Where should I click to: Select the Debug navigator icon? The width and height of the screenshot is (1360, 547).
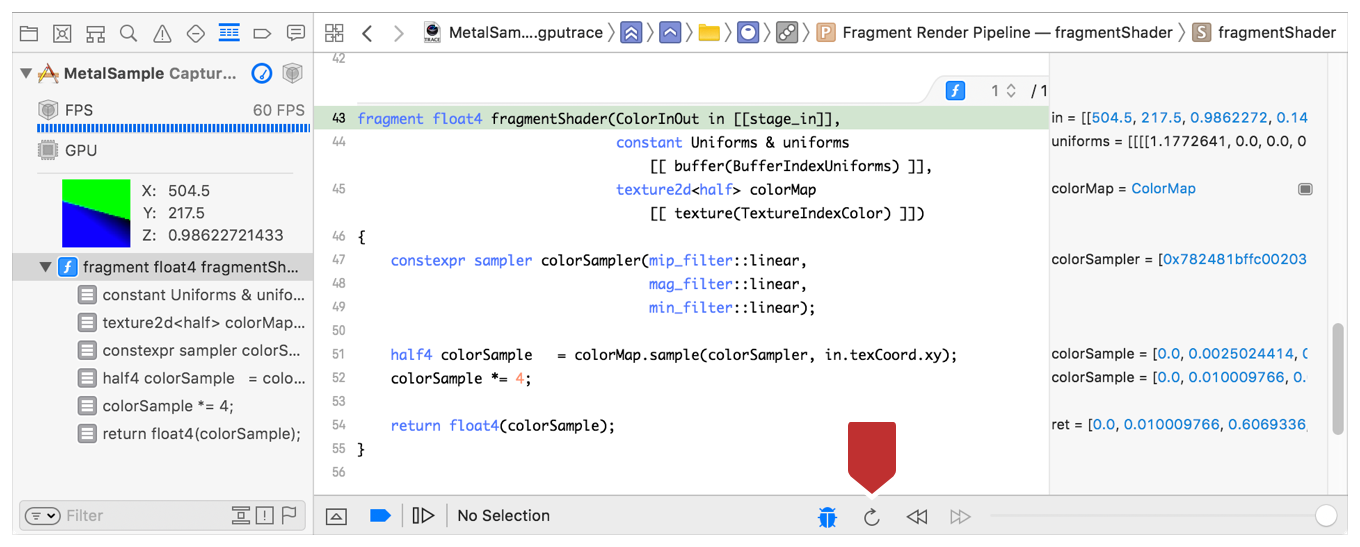pos(229,33)
